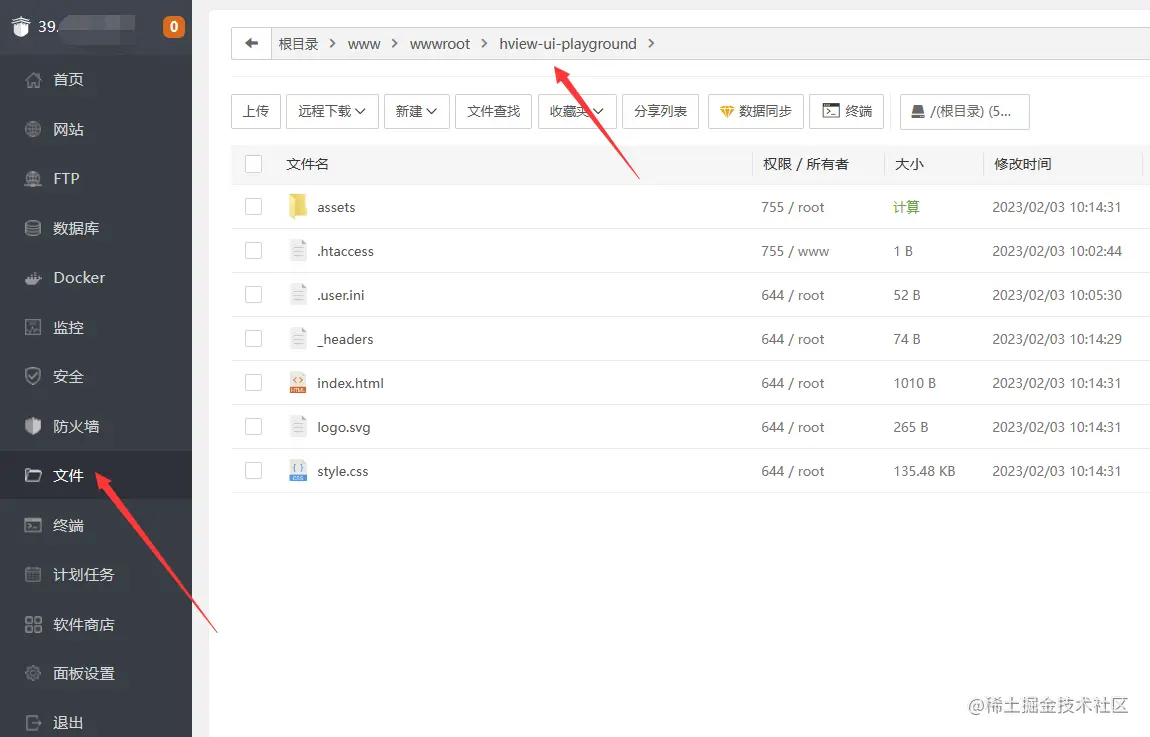1150x737 pixels.
Task: Click the disk icon on 根目录 button
Action: click(x=918, y=111)
